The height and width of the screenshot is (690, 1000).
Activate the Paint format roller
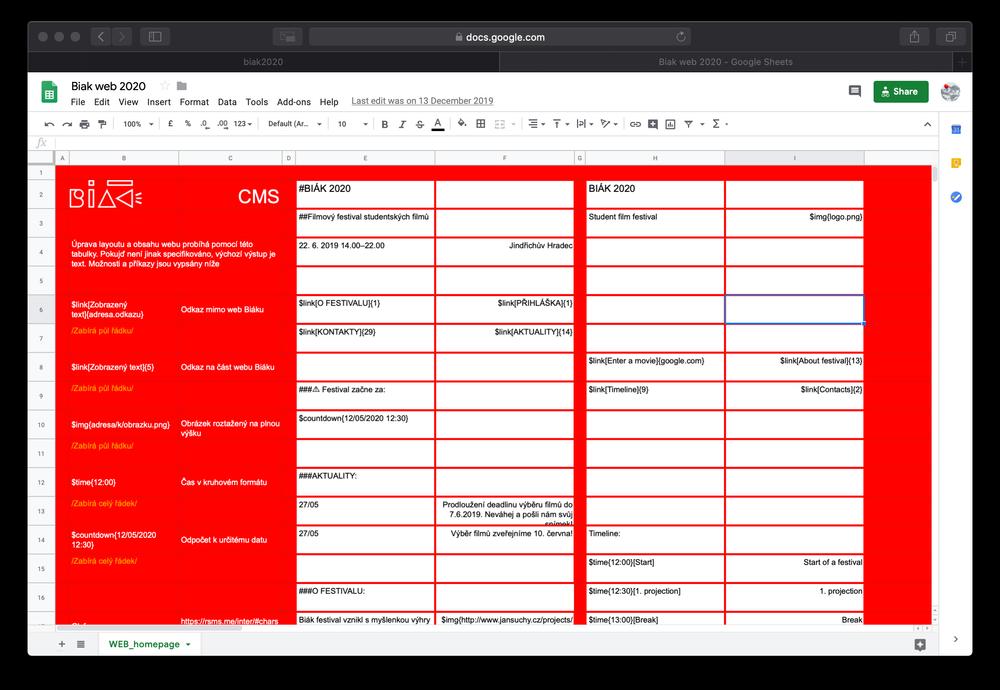(x=102, y=124)
